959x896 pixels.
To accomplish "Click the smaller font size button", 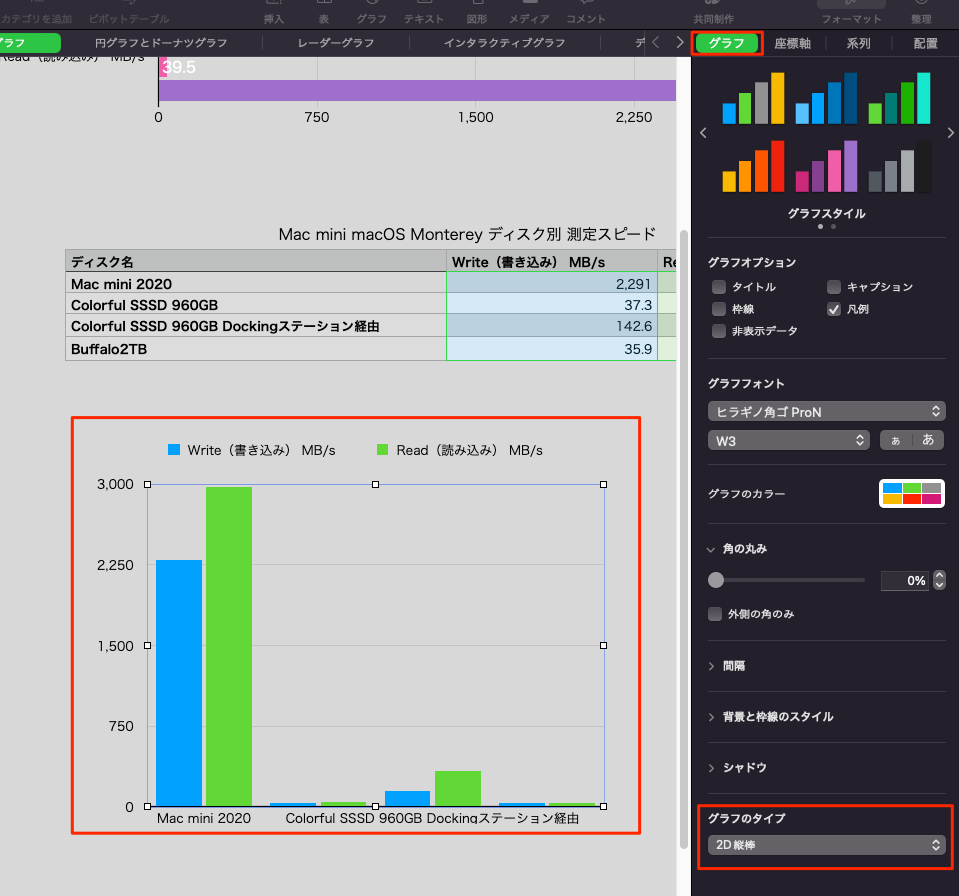I will point(895,440).
